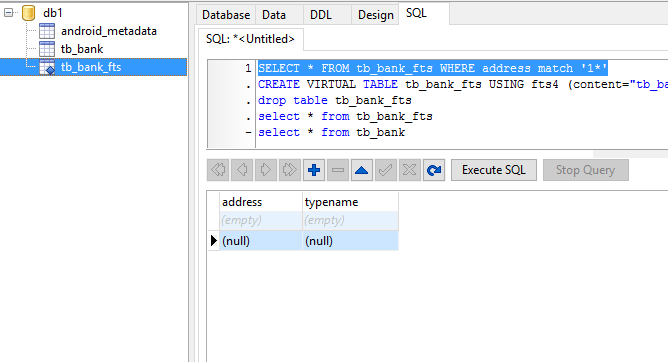Cancel edit with the X icon
The width and height of the screenshot is (668, 362).
click(x=409, y=170)
